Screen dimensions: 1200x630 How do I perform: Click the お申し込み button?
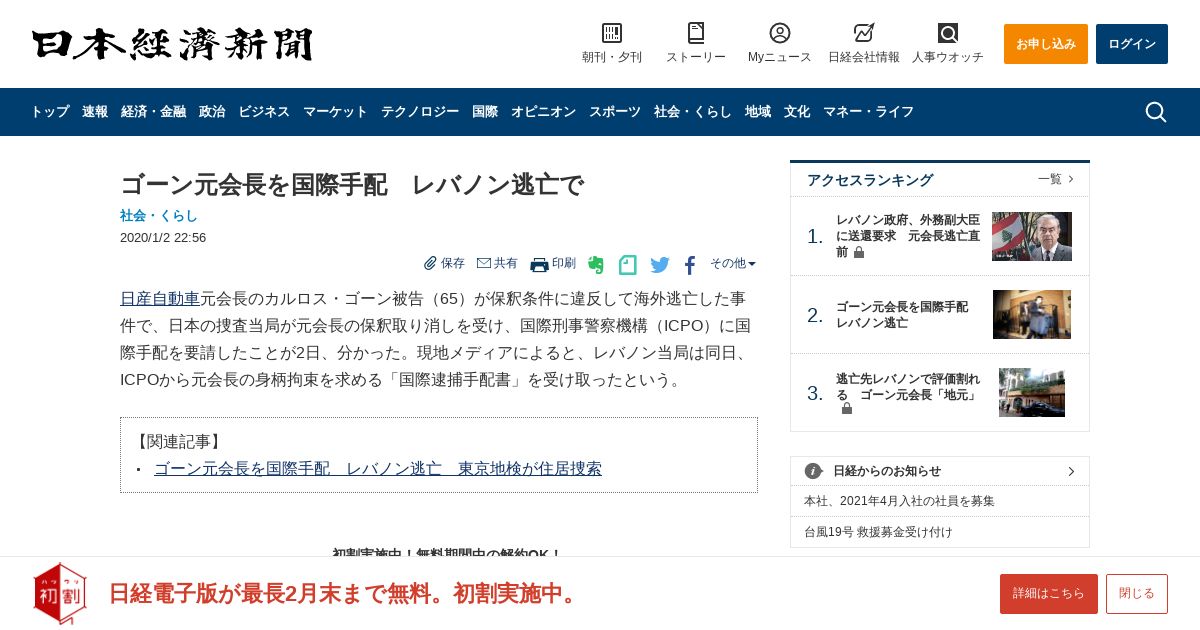[1046, 44]
